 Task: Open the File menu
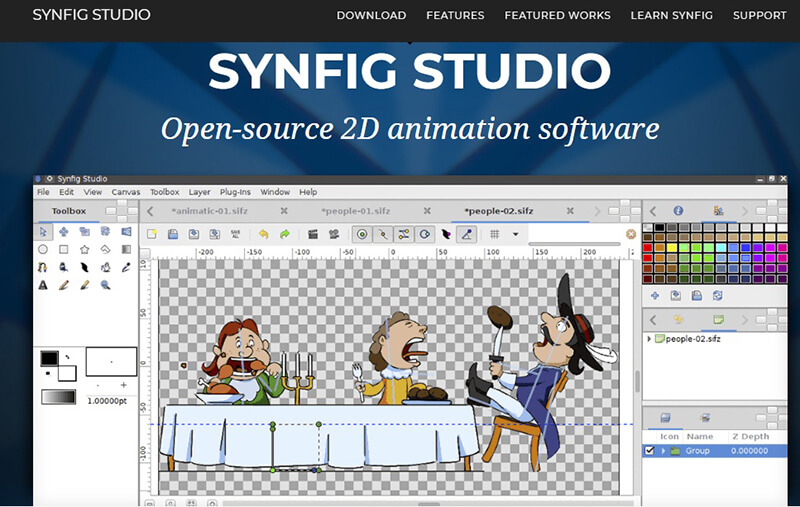pos(43,192)
